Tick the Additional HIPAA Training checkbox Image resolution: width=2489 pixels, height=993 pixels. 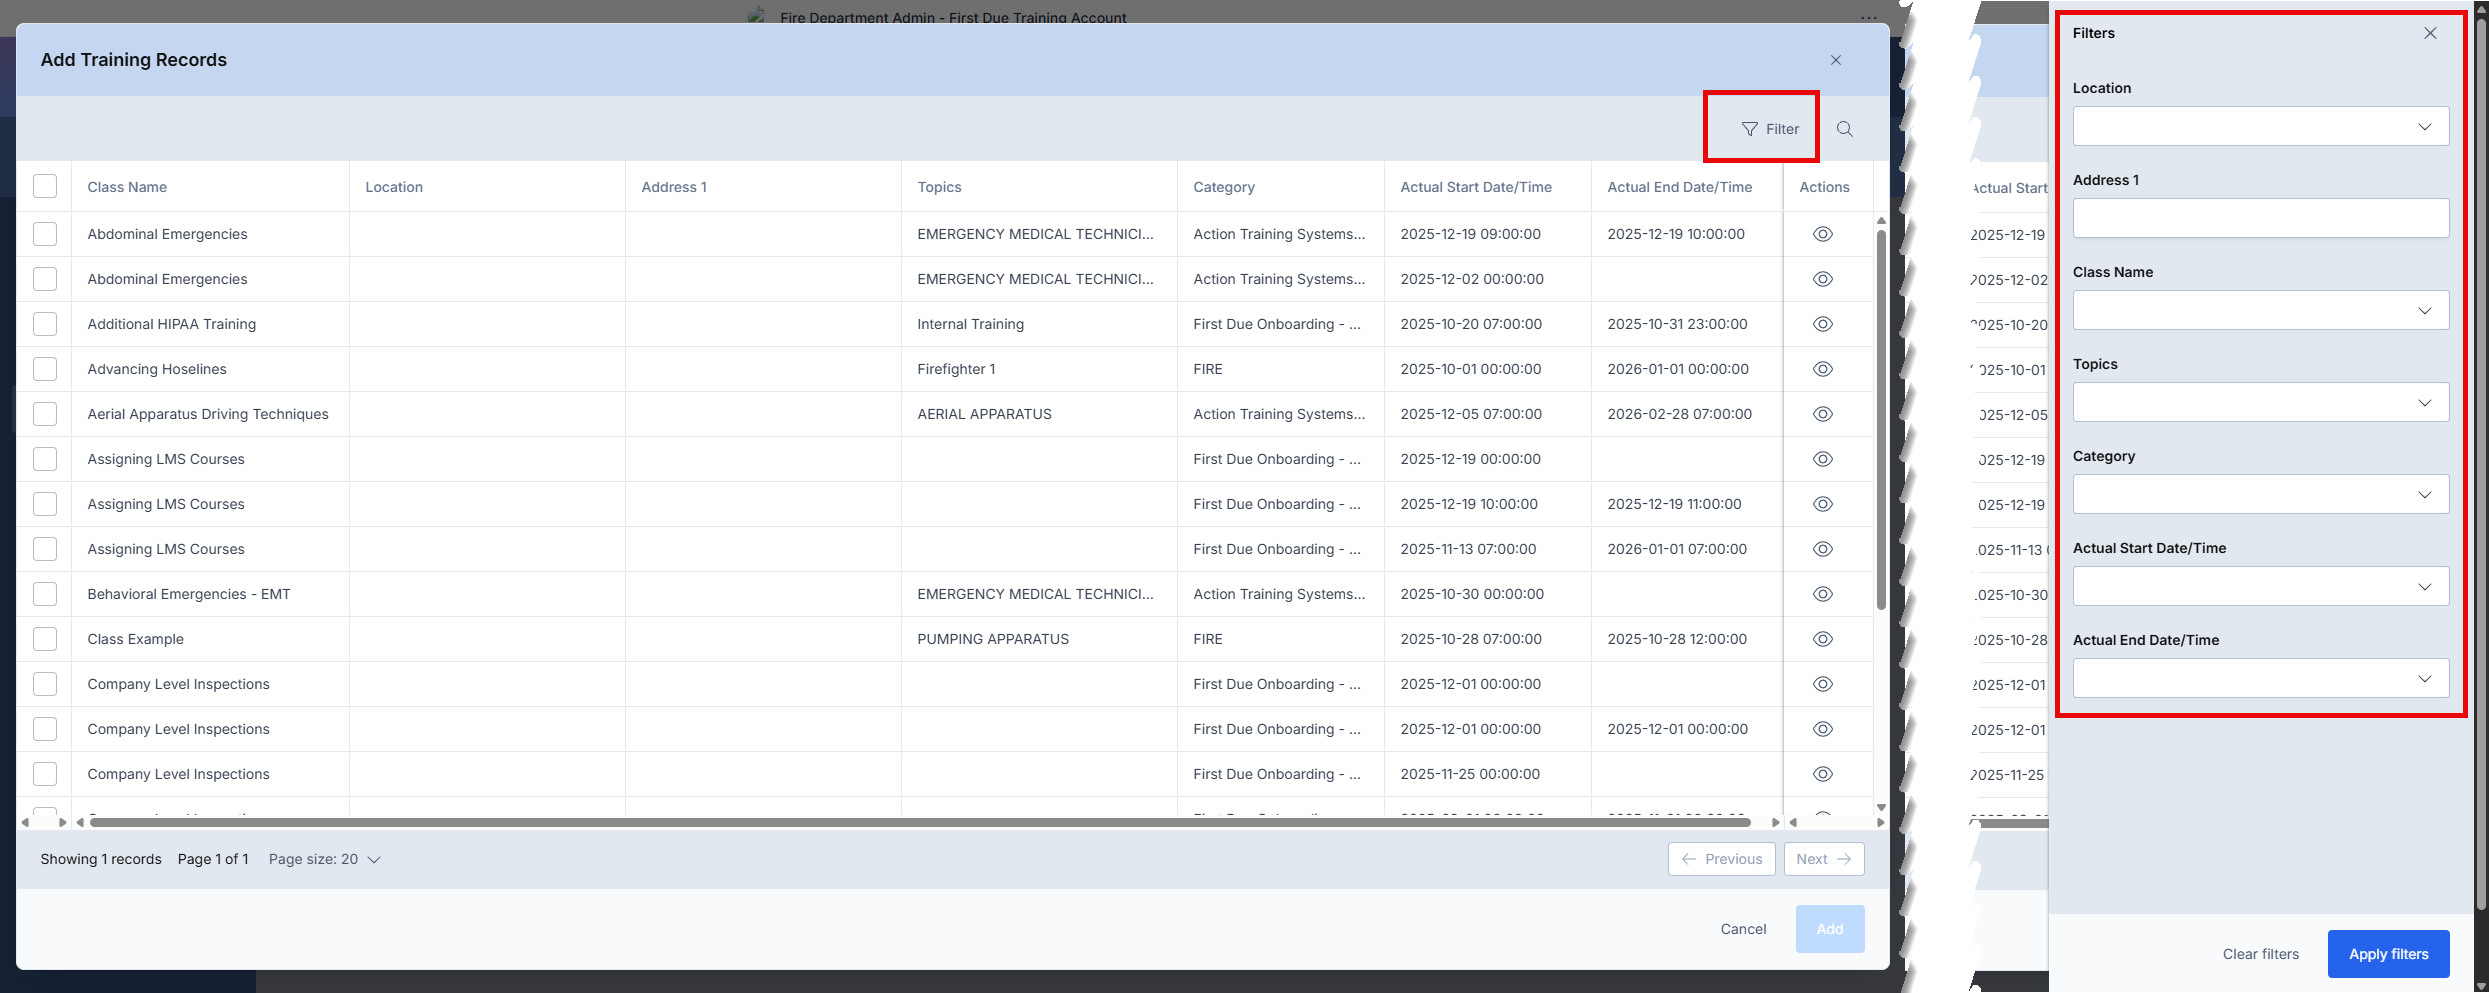tap(45, 324)
